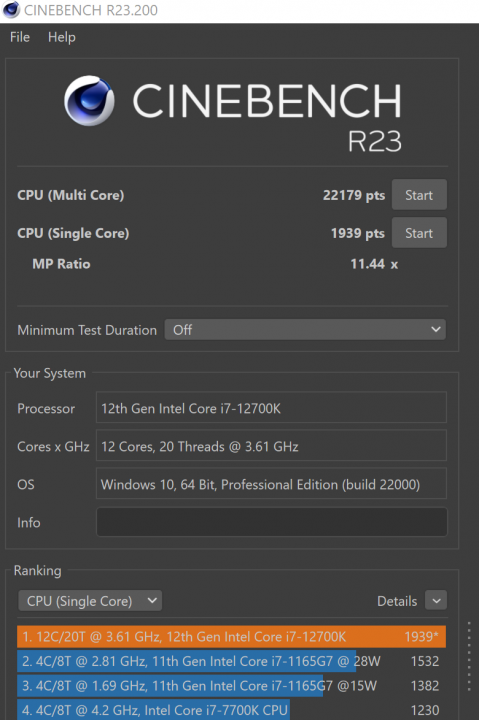Screen dimensions: 479x720
Task: Select the ranking row for i7-1165G7 @15W
Action: pyautogui.click(x=231, y=686)
